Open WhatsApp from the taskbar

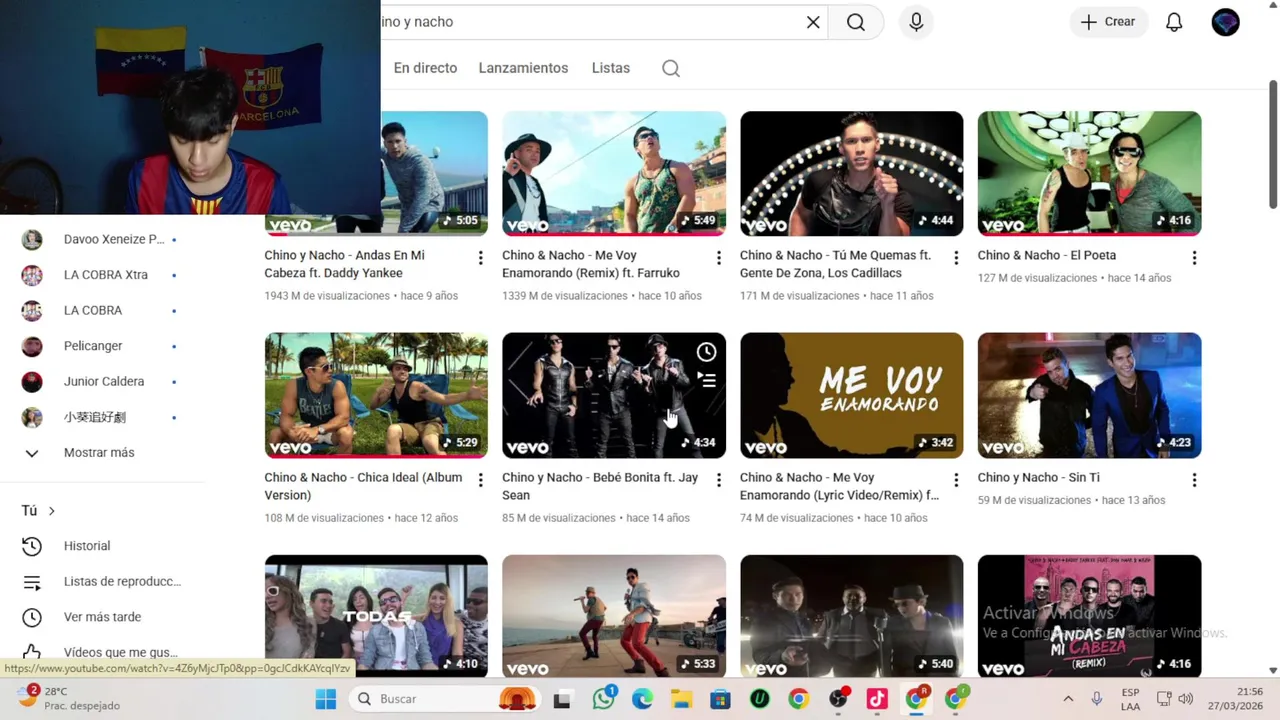604,699
